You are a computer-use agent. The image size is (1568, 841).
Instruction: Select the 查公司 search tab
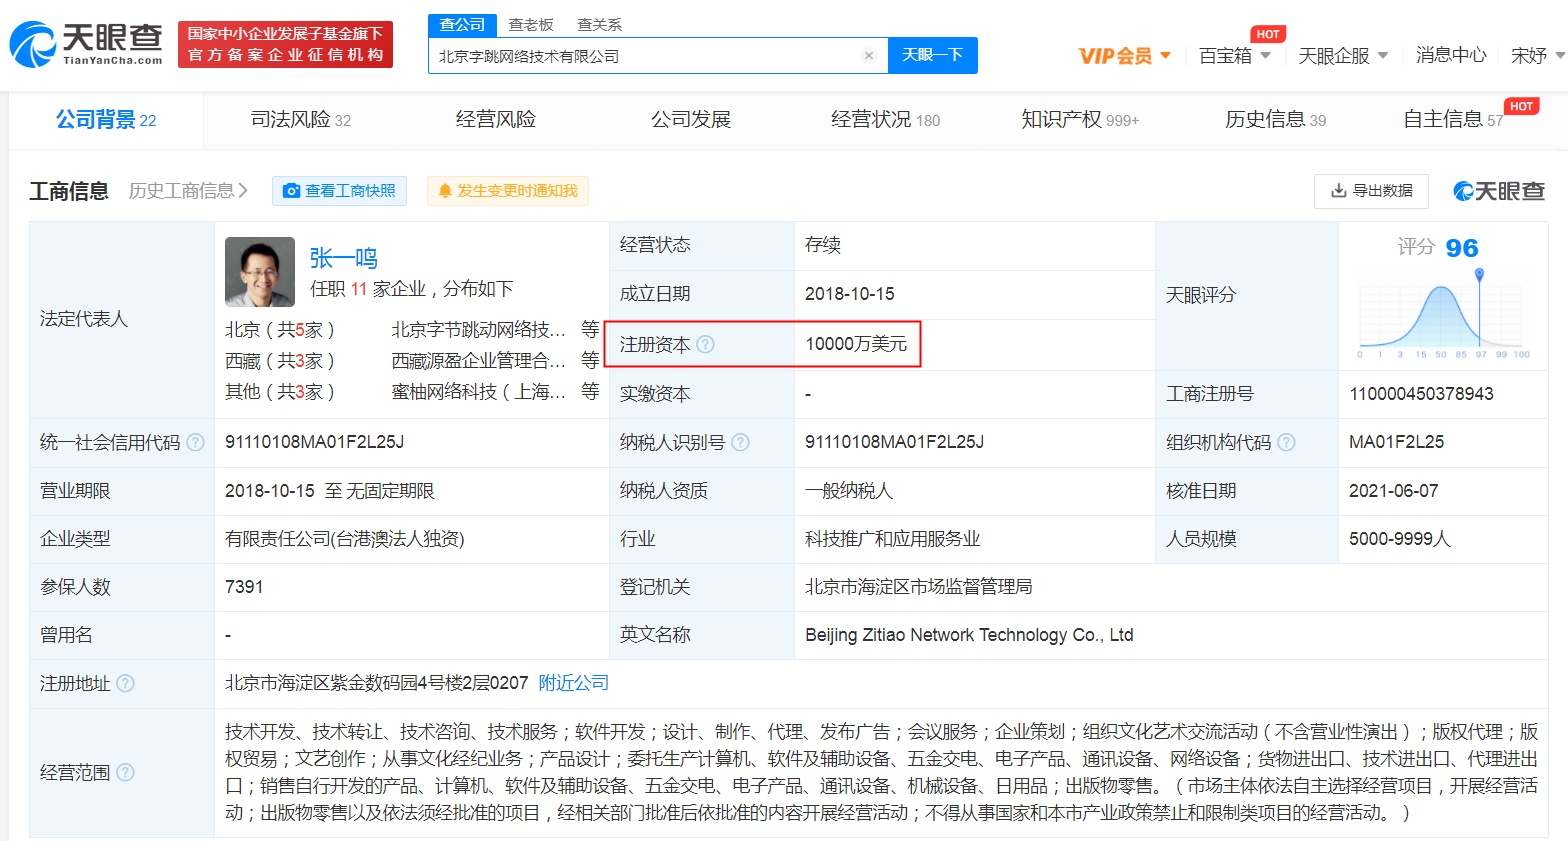pyautogui.click(x=462, y=24)
